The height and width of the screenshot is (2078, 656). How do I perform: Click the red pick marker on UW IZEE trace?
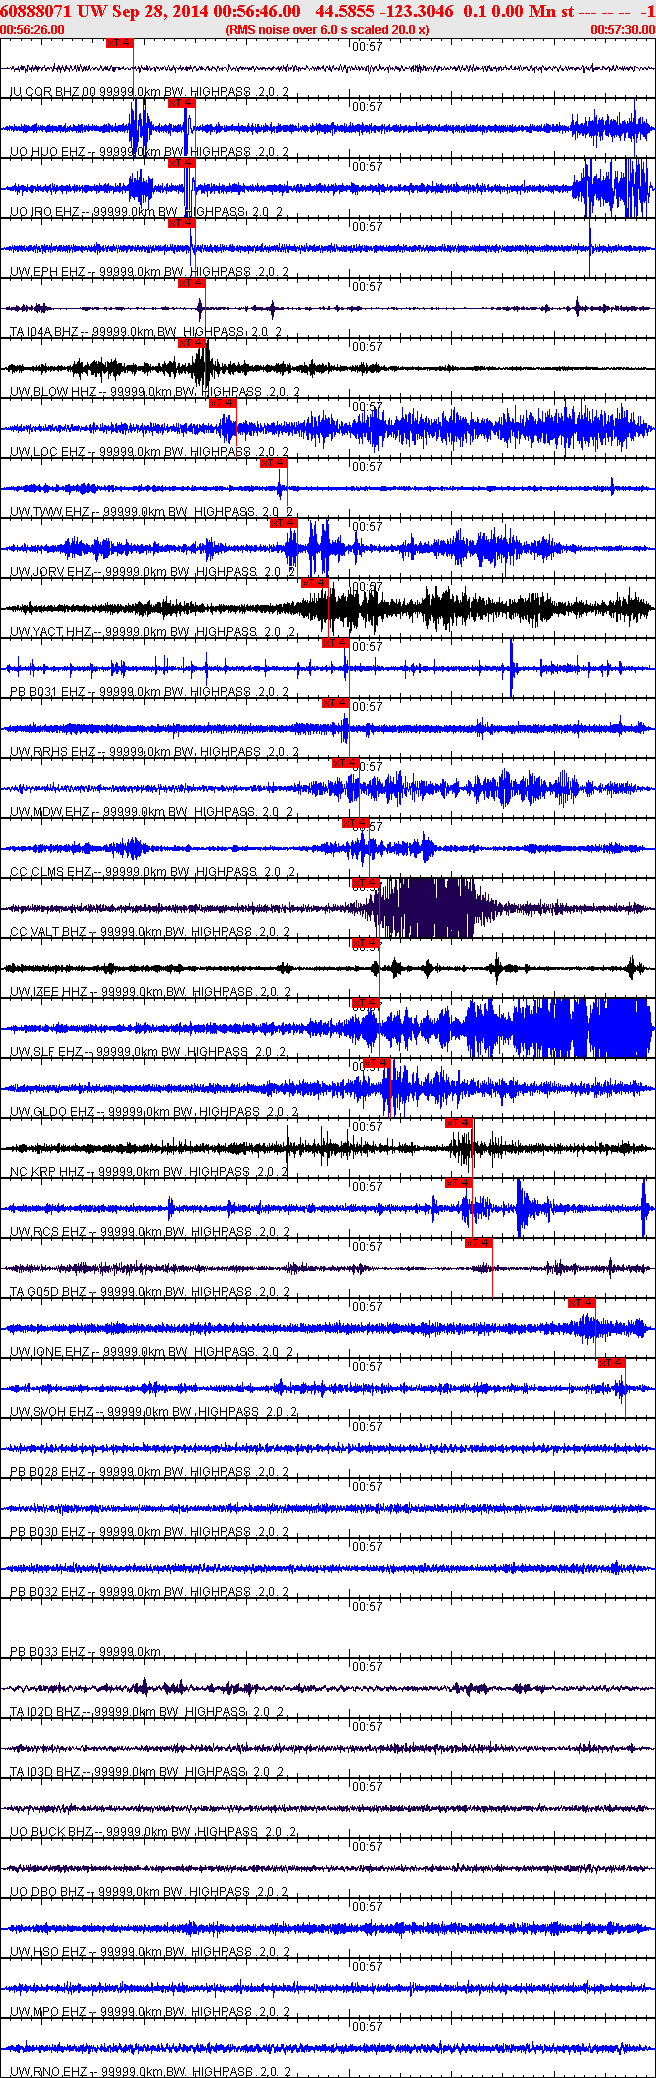366,943
